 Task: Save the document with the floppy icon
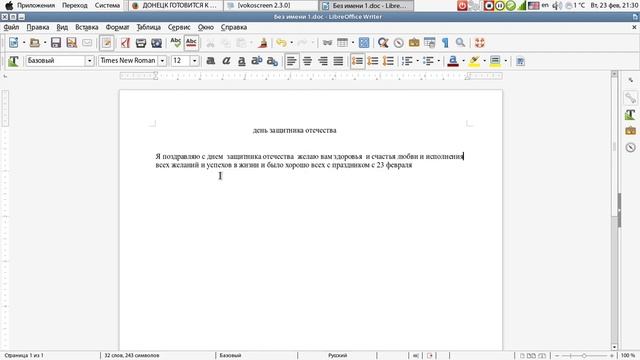click(56, 43)
